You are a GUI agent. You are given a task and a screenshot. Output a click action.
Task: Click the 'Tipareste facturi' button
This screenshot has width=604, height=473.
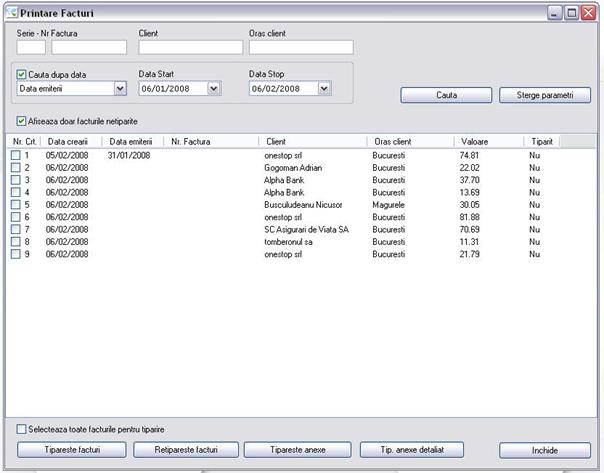tap(72, 450)
